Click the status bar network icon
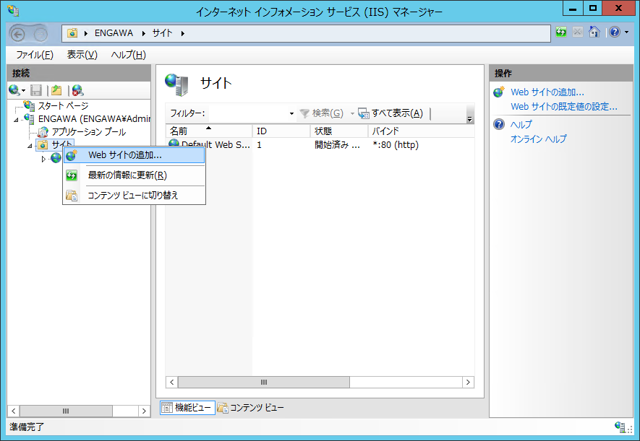This screenshot has width=640, height=441. pos(620,427)
